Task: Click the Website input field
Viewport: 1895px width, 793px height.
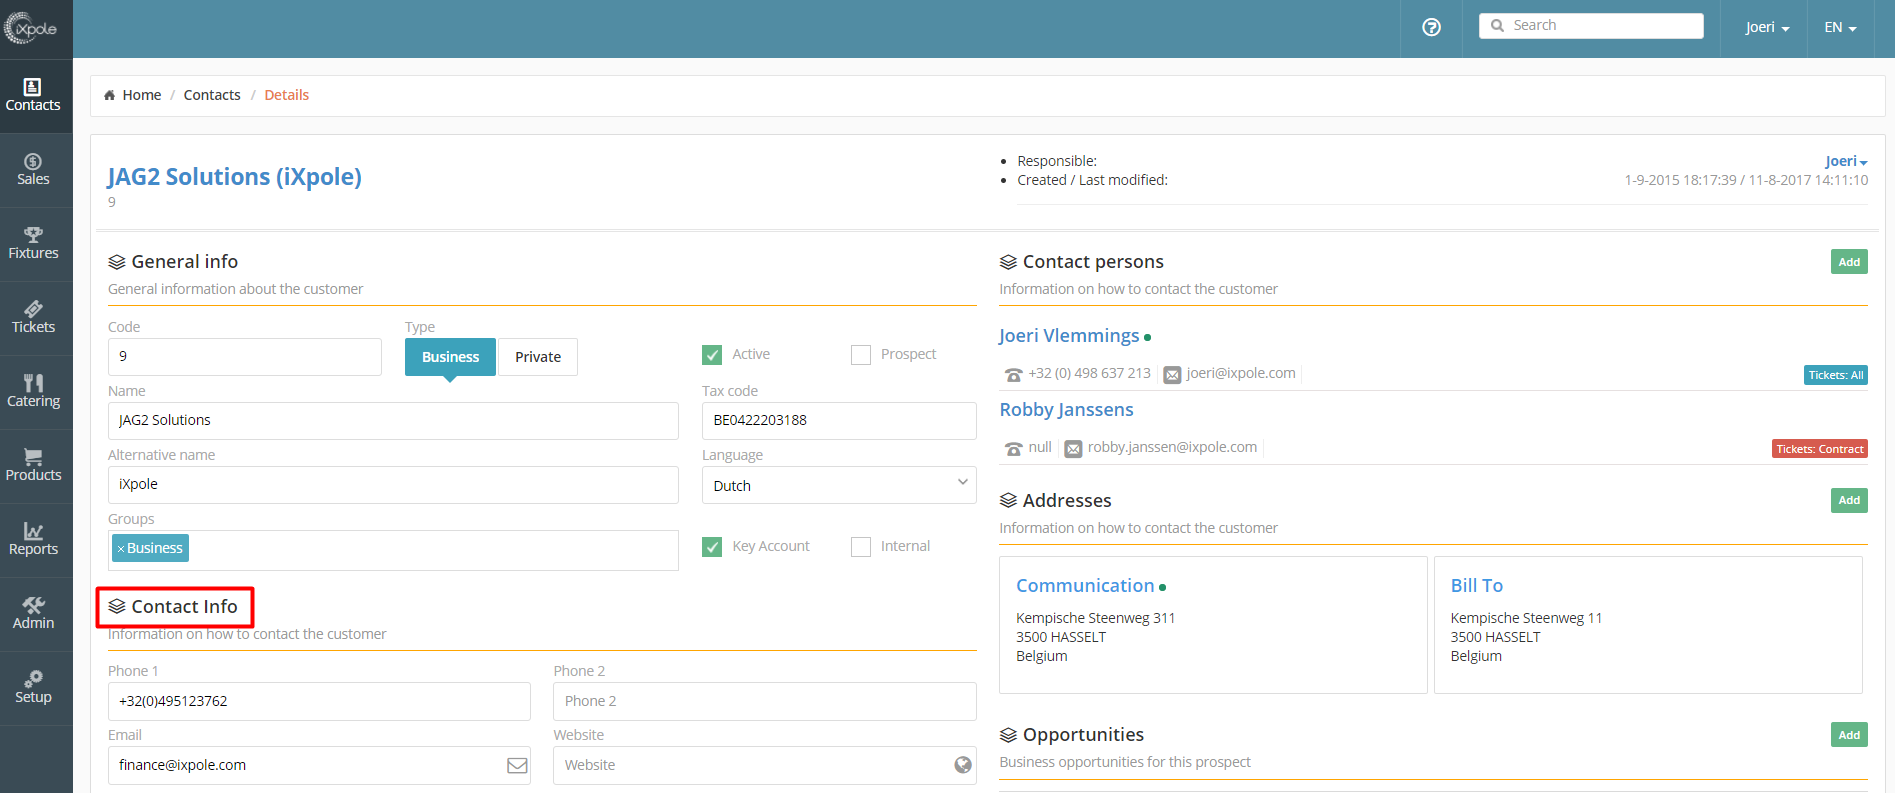Action: click(765, 765)
